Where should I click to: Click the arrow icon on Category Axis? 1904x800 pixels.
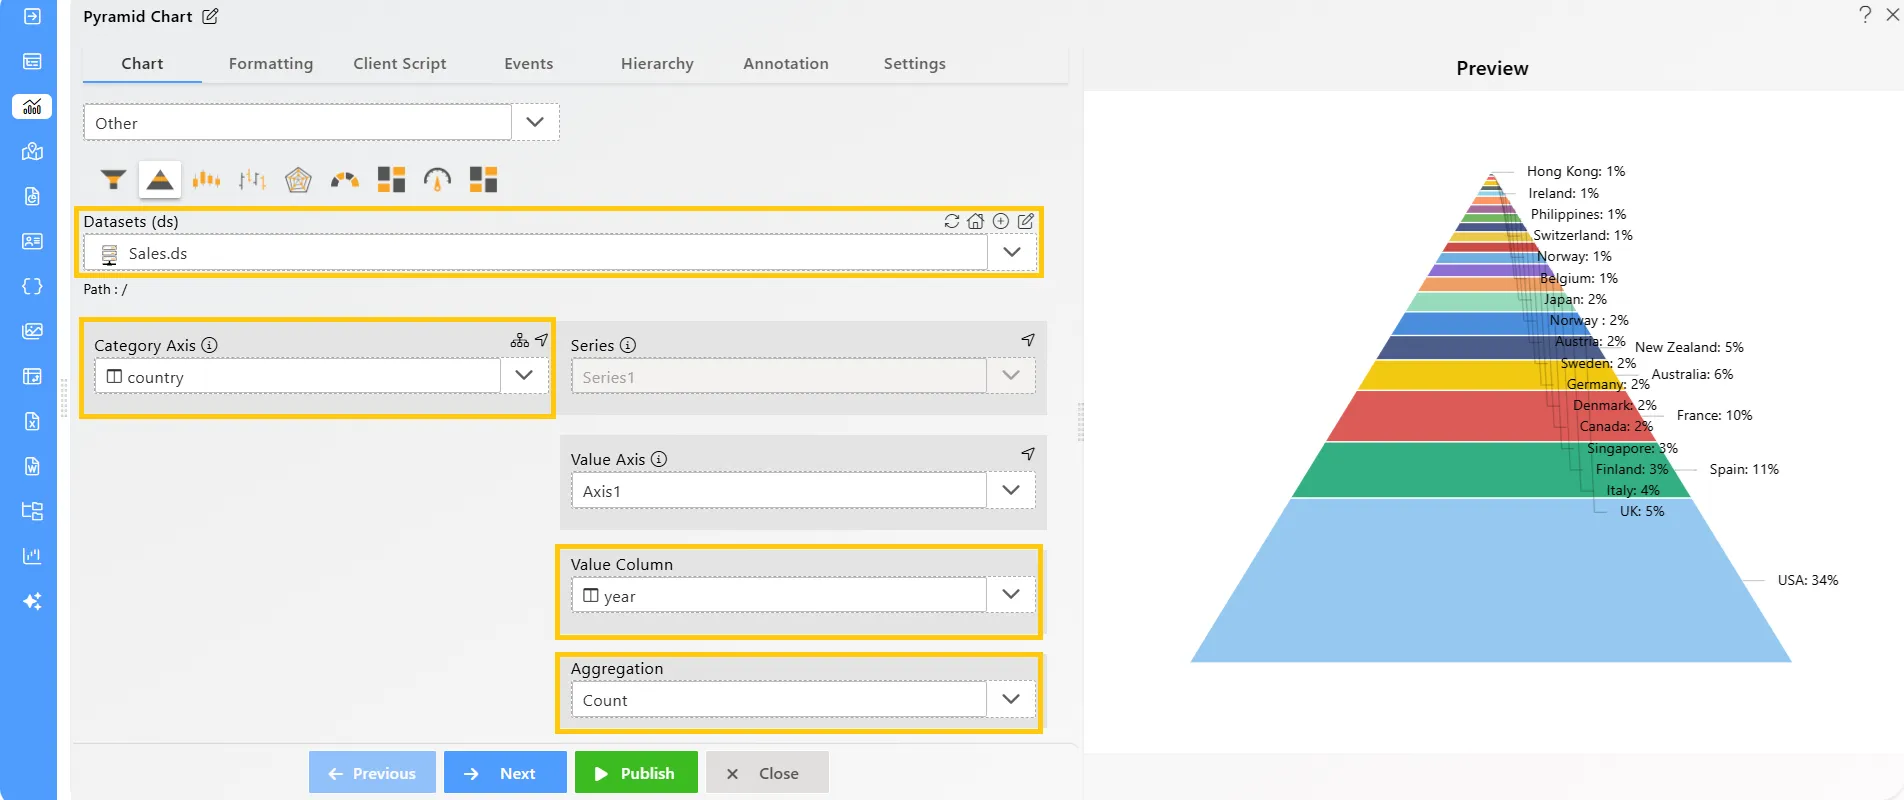pyautogui.click(x=542, y=340)
